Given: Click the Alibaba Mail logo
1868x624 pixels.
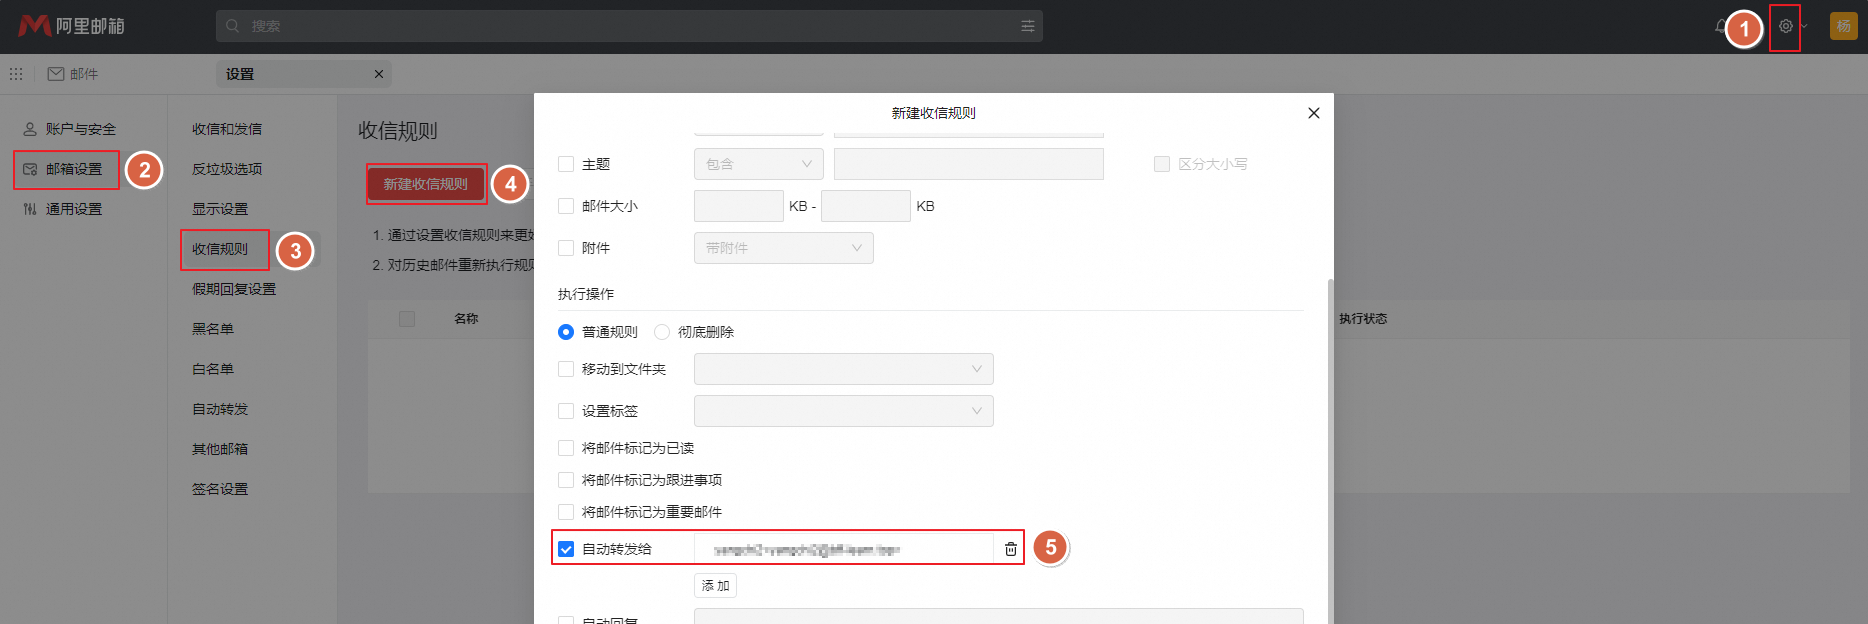Looking at the screenshot, I should click(x=72, y=26).
